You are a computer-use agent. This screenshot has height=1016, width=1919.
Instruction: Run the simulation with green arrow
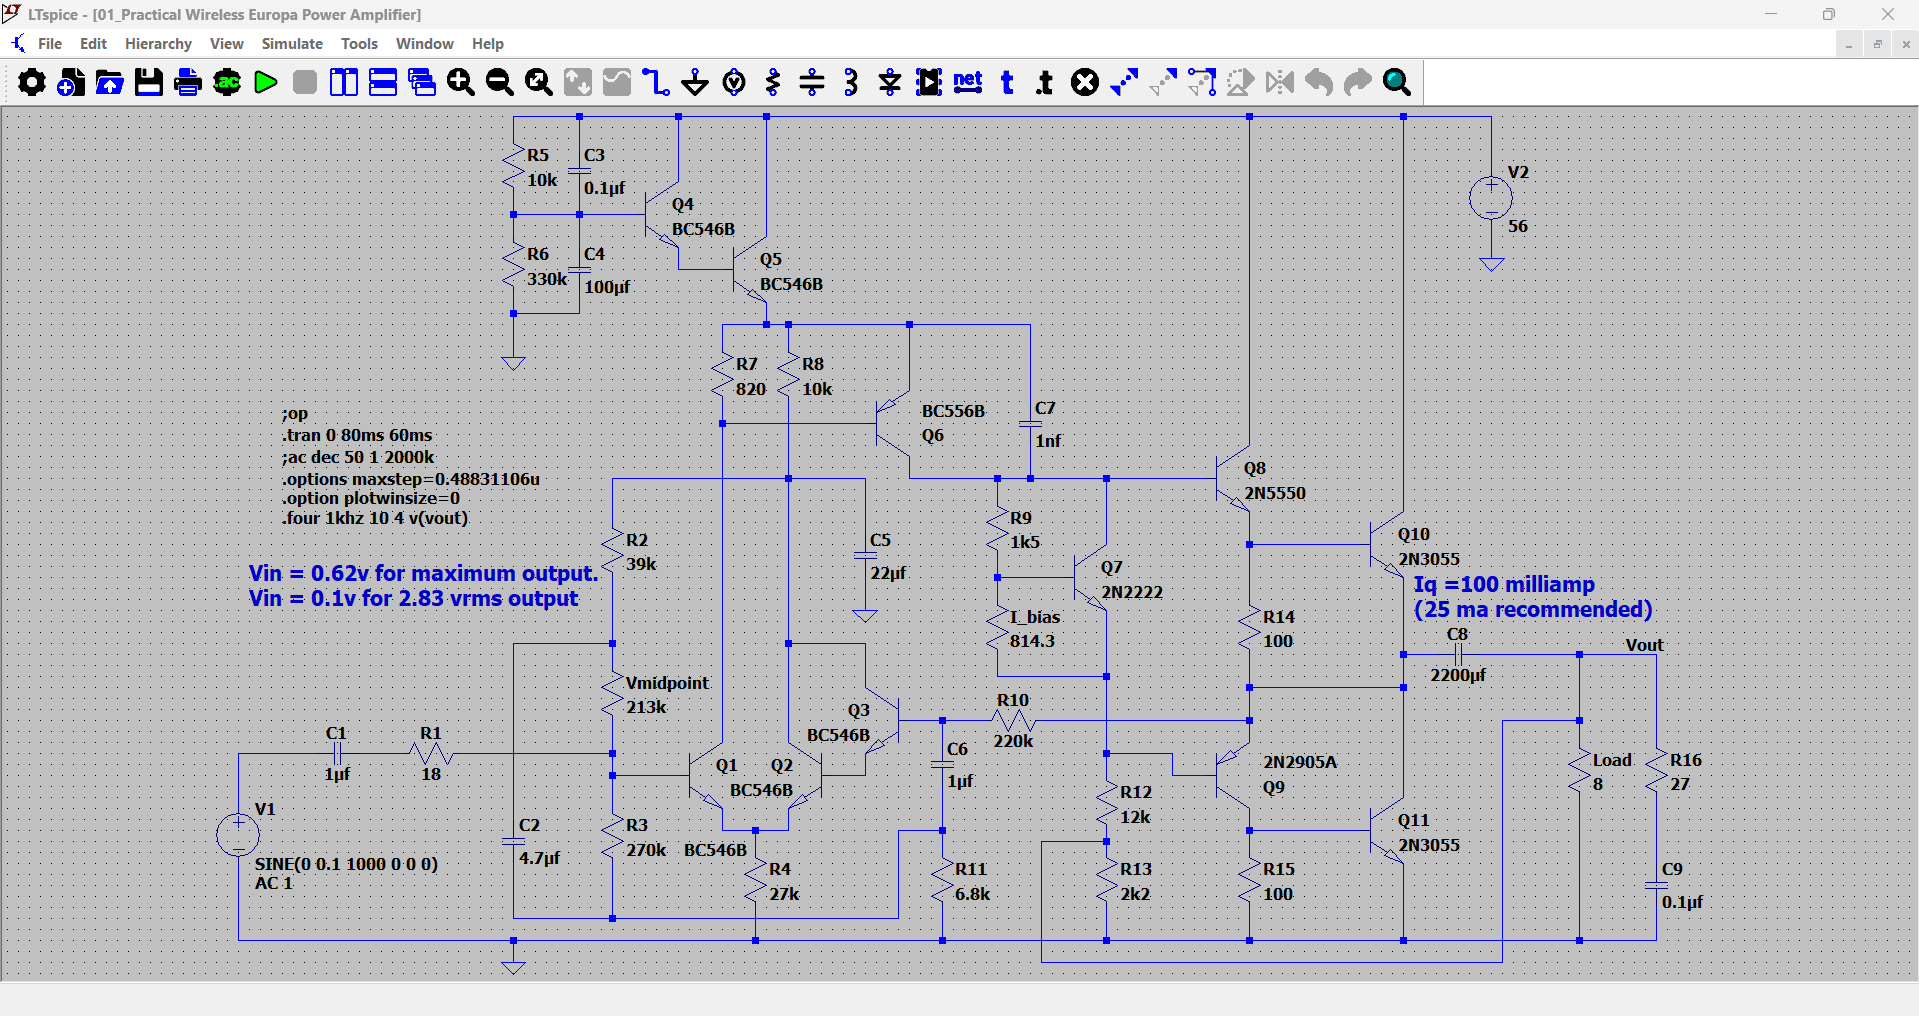tap(266, 82)
